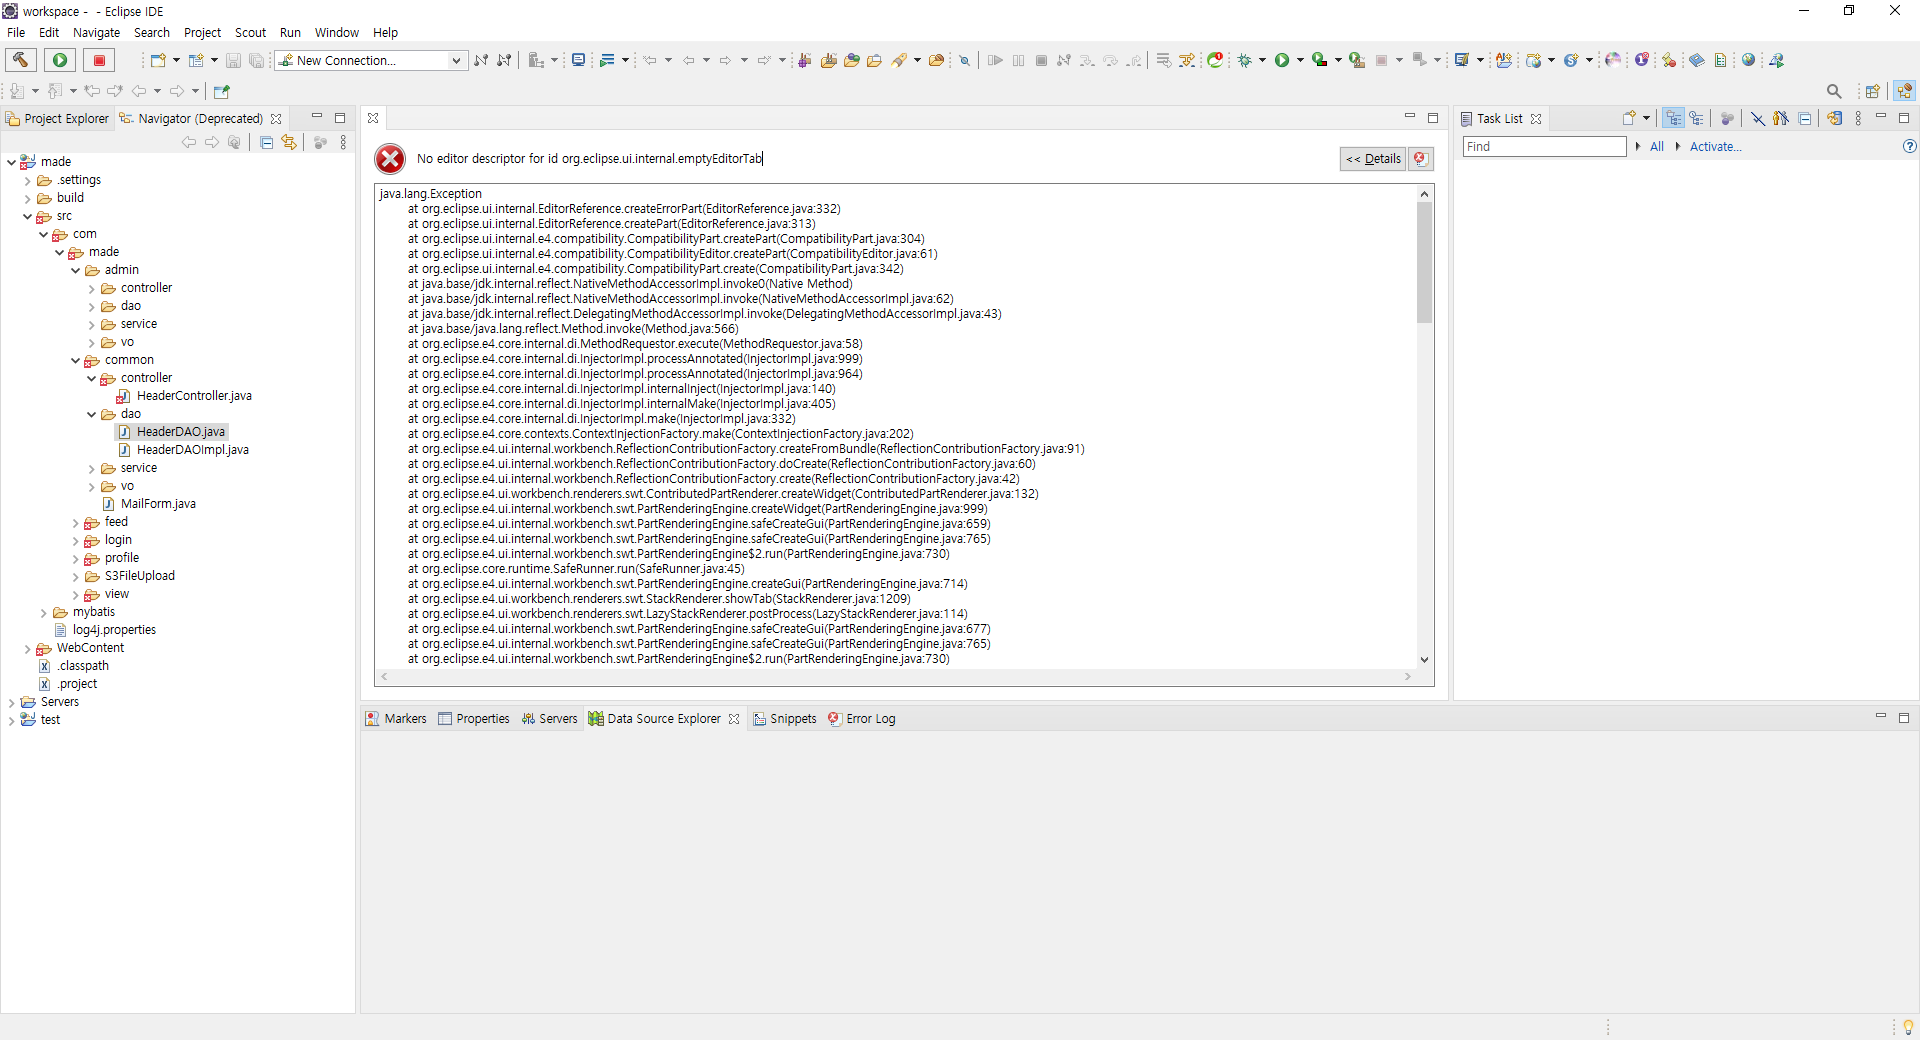1920x1040 pixels.
Task: Click the Activate... link
Action: (1715, 147)
